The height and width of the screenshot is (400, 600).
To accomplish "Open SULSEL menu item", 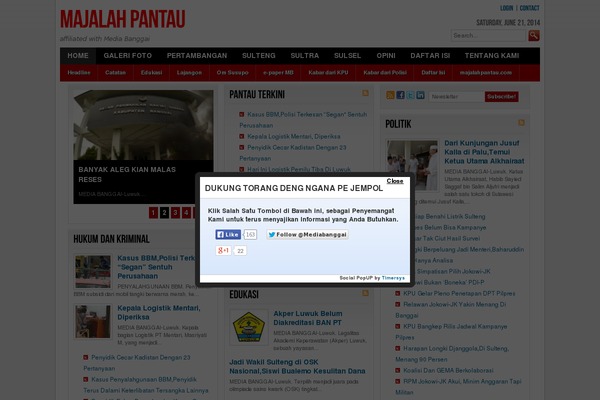I will 347,56.
